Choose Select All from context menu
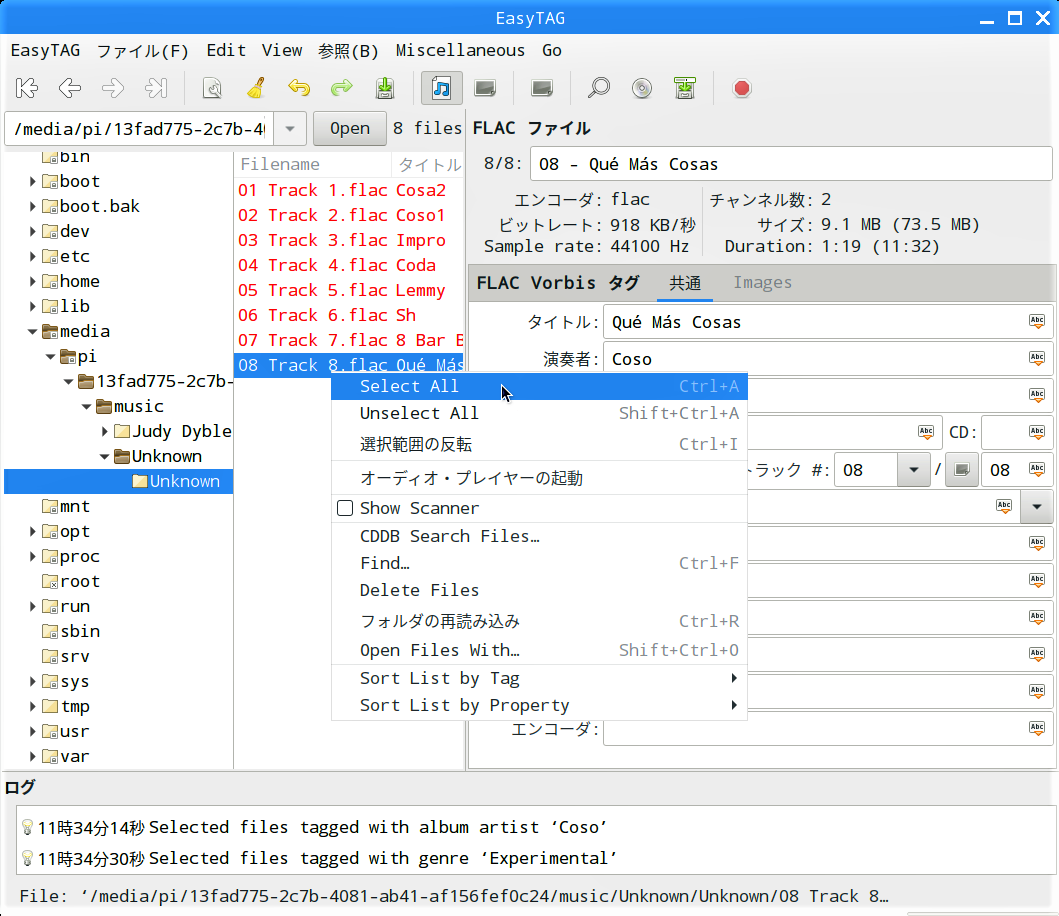Screen dimensions: 1059x916 point(539,386)
